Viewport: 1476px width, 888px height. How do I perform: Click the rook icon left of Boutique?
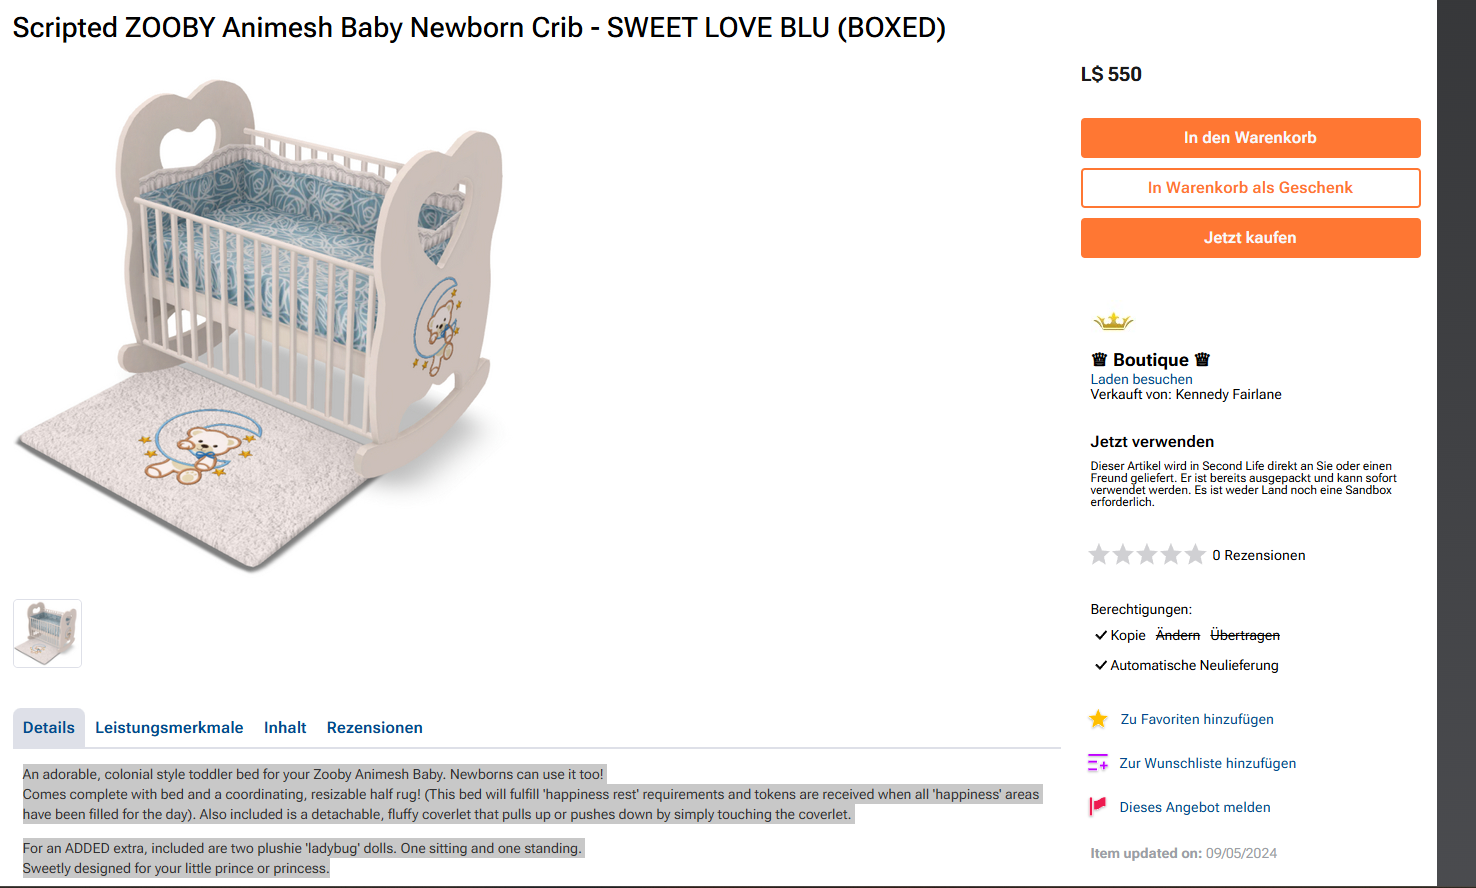[1099, 360]
